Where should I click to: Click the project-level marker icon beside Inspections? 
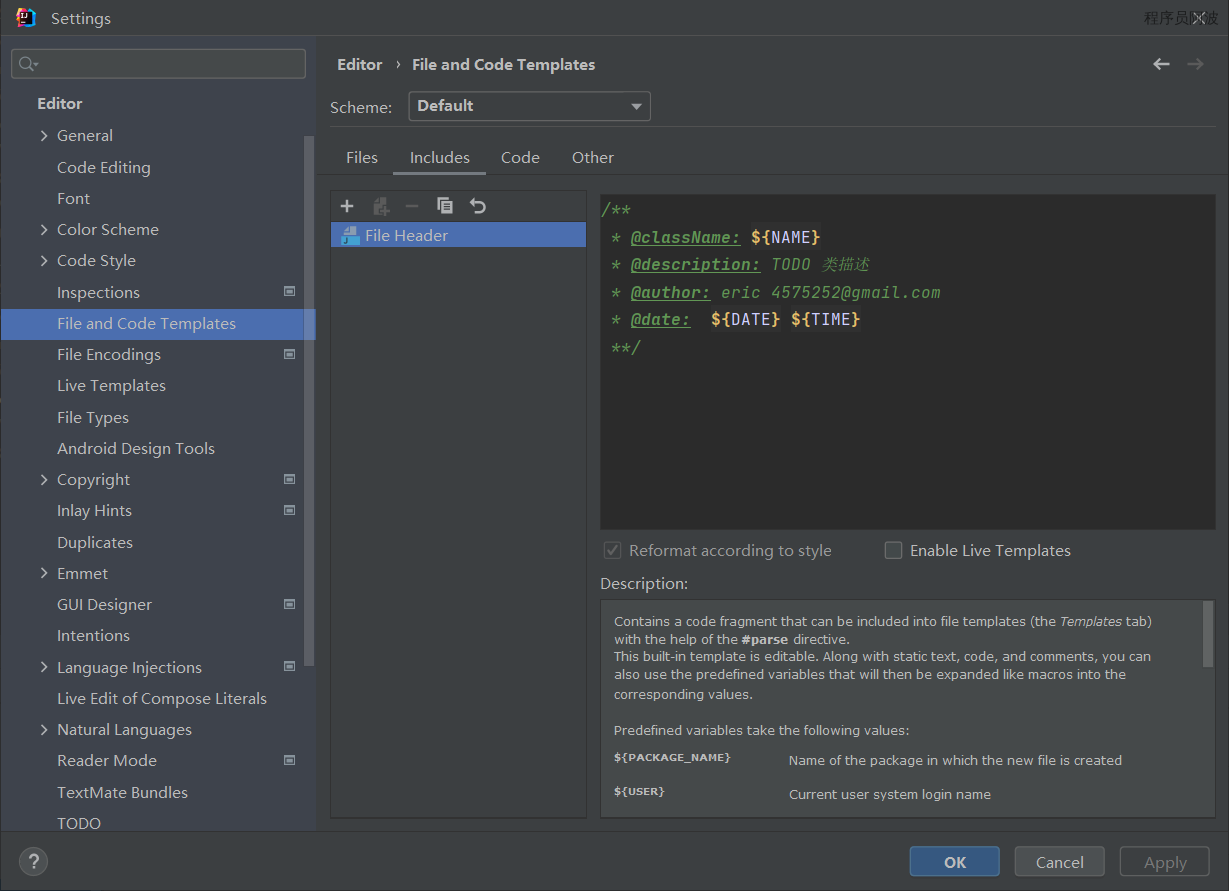289,292
